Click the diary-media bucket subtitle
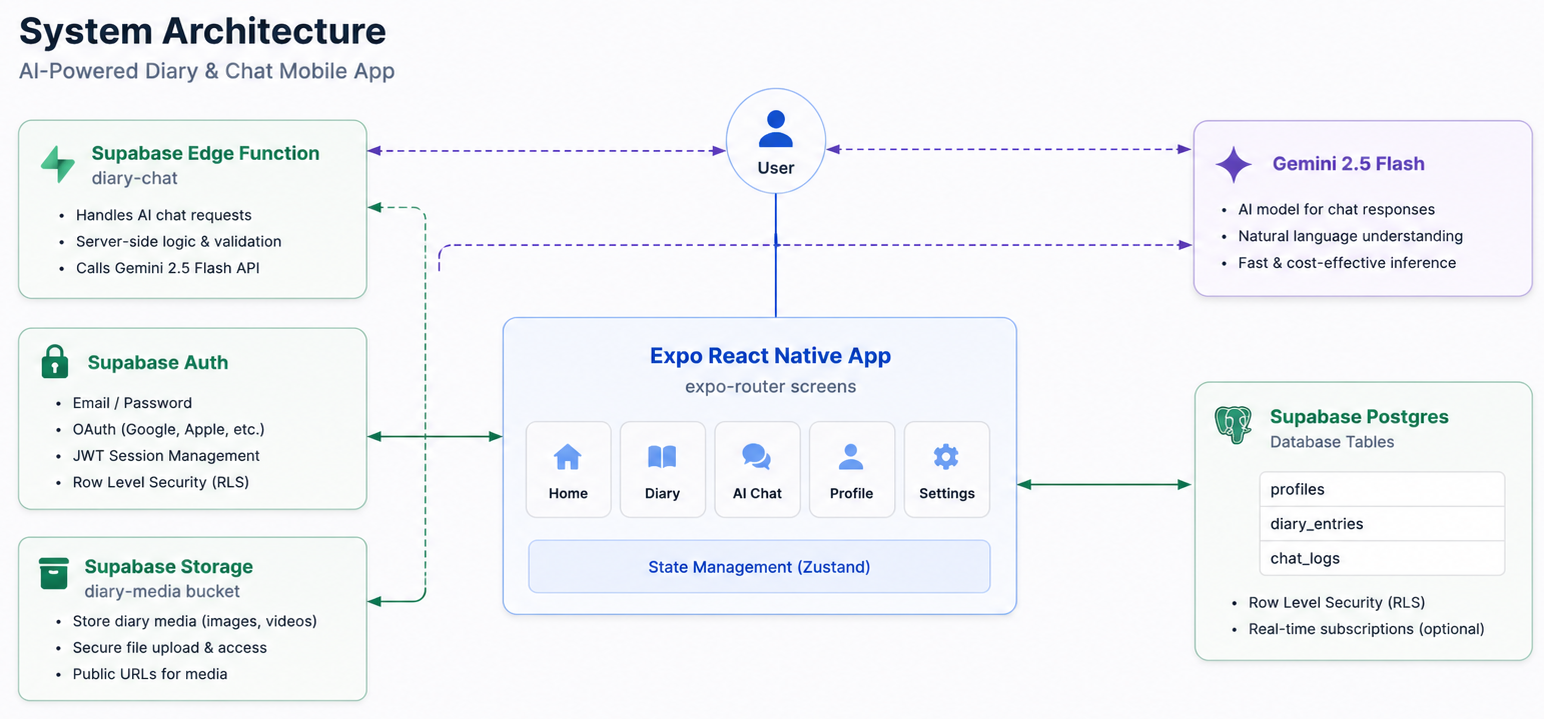The height and width of the screenshot is (719, 1544). (x=162, y=592)
